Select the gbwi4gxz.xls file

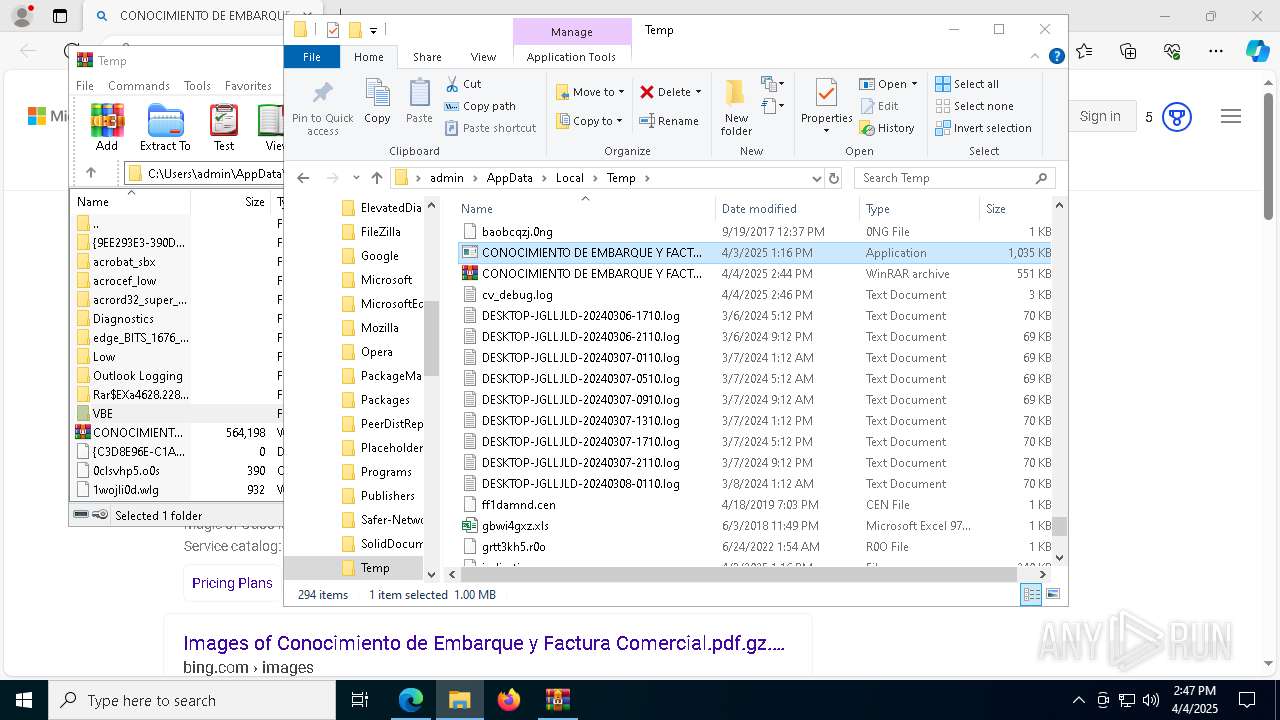pos(755,526)
